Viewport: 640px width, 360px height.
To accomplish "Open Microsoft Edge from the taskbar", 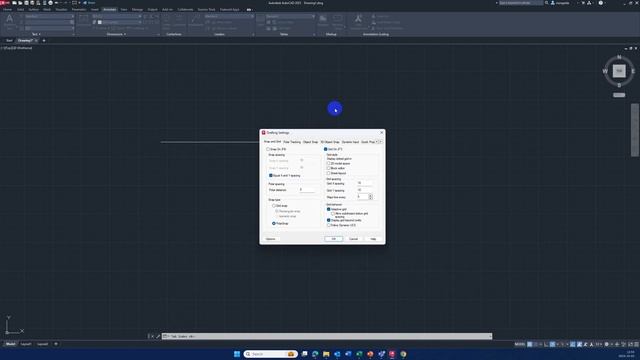I will point(315,354).
